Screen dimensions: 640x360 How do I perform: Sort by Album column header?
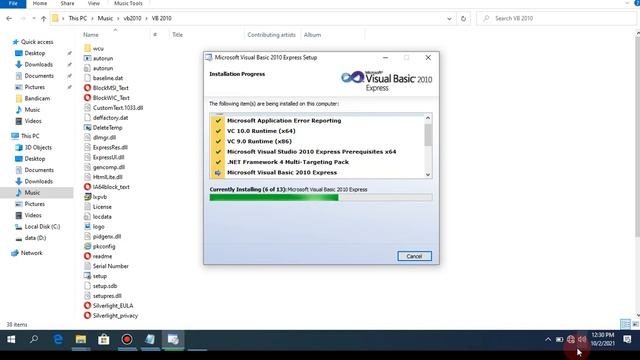coord(312,35)
